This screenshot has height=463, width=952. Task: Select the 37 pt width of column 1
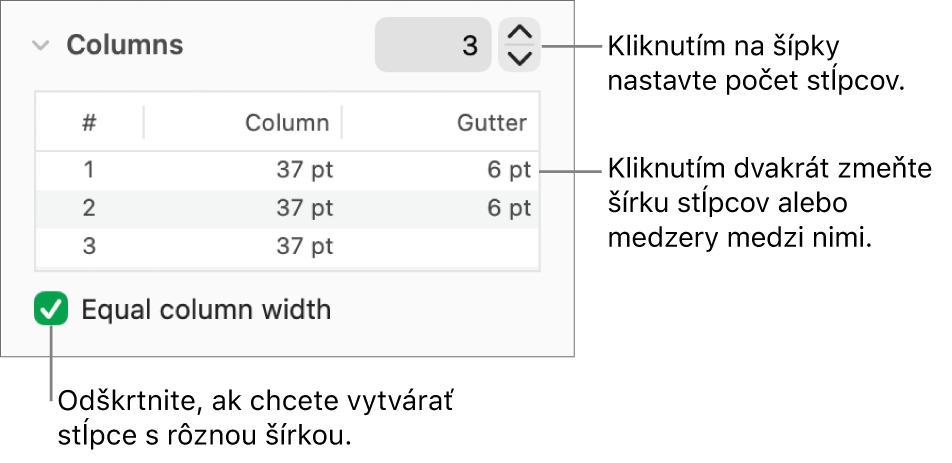[x=305, y=171]
